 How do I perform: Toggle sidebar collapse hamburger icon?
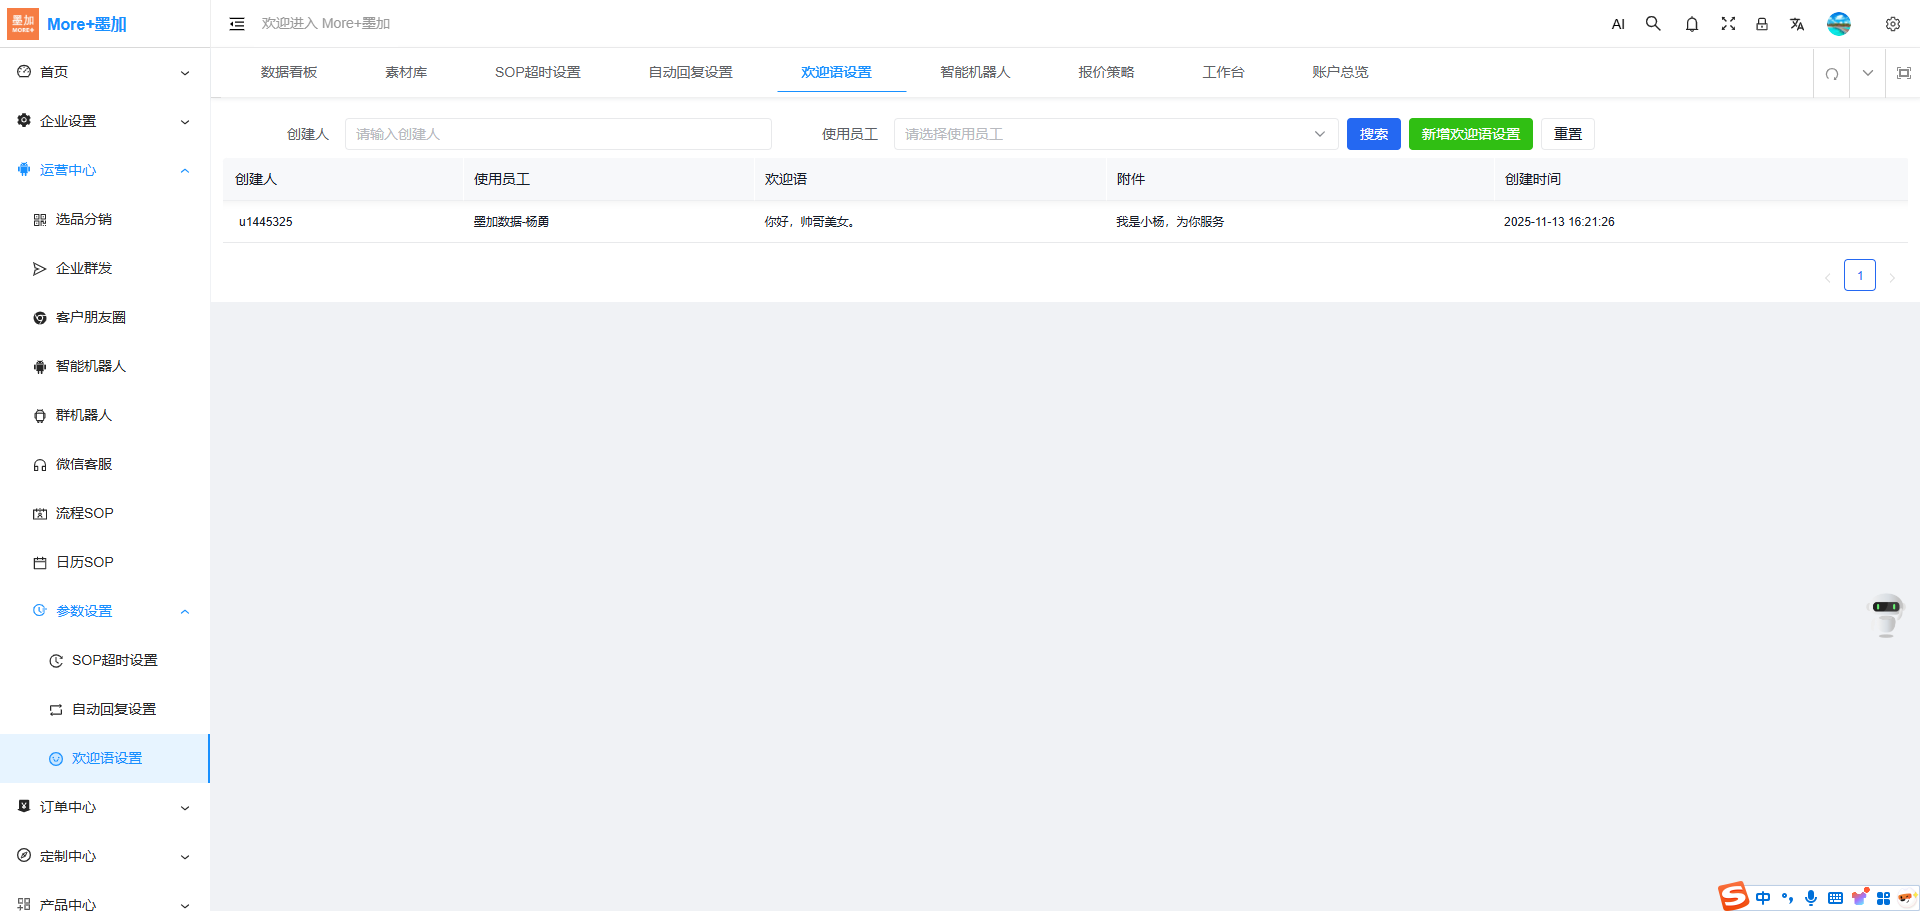(237, 24)
